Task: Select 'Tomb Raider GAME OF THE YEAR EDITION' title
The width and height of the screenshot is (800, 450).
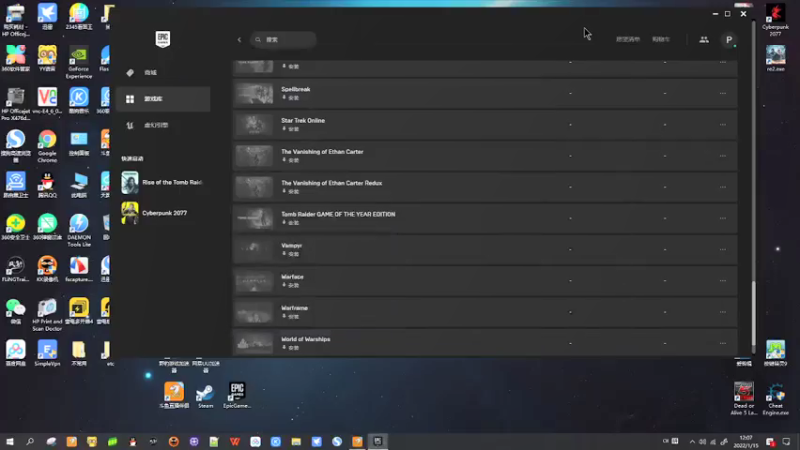Action: coord(338,214)
